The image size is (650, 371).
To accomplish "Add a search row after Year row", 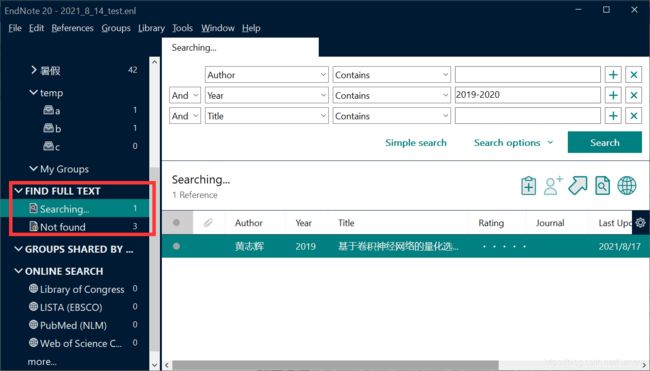I will (613, 95).
